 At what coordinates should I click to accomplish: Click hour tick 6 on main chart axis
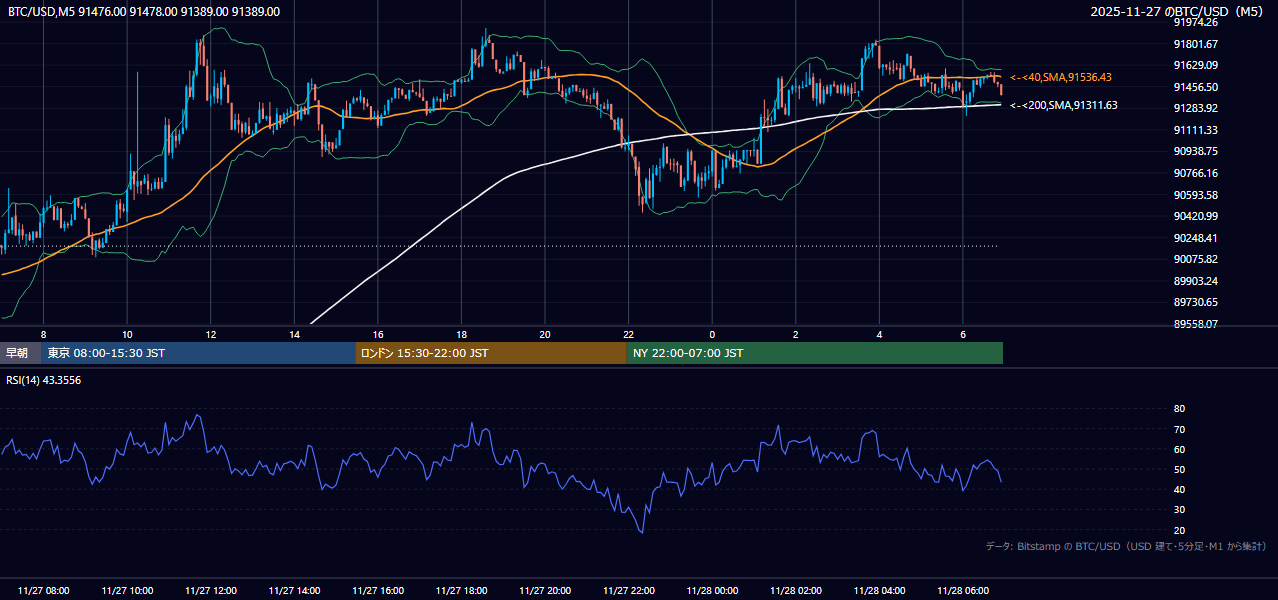tap(962, 334)
